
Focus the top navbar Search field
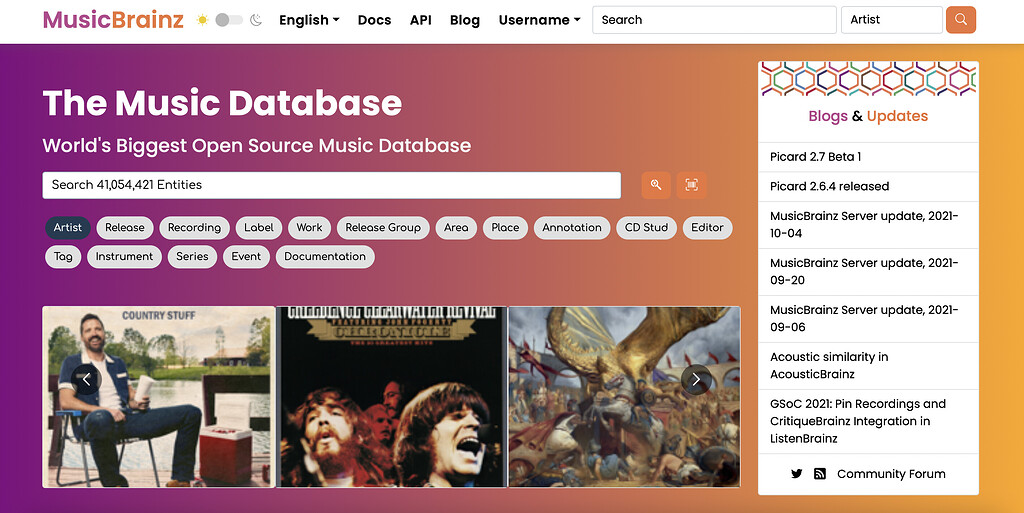714,20
